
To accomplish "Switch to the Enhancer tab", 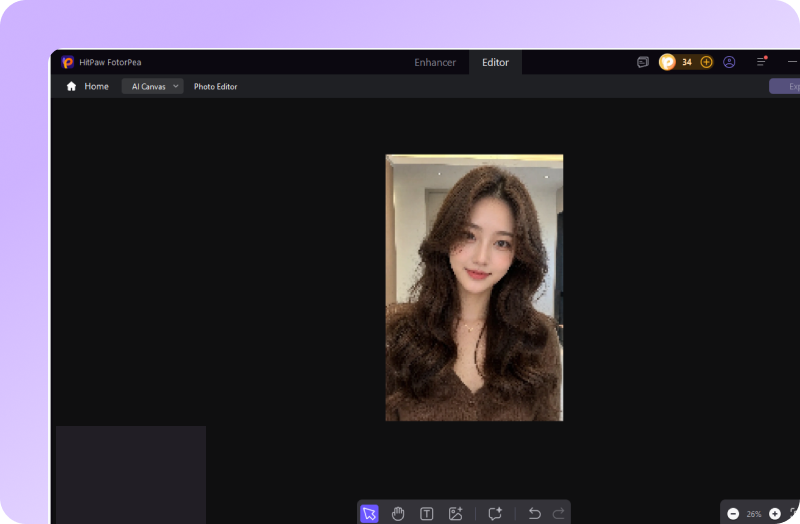I will tap(435, 62).
